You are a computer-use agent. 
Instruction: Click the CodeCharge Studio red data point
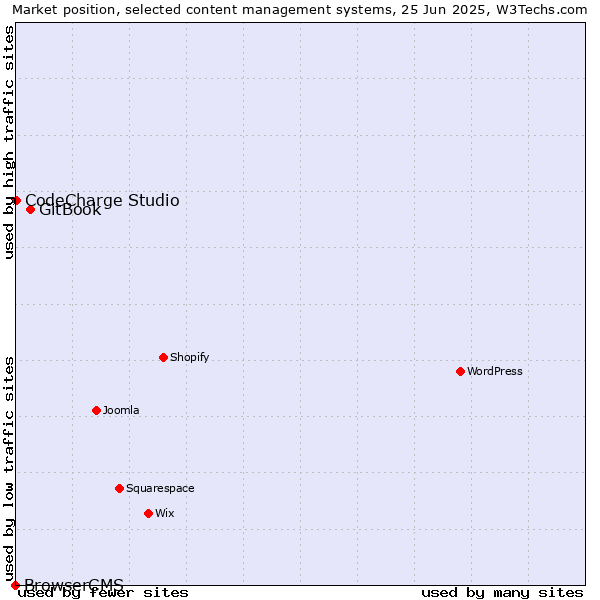pyautogui.click(x=16, y=200)
